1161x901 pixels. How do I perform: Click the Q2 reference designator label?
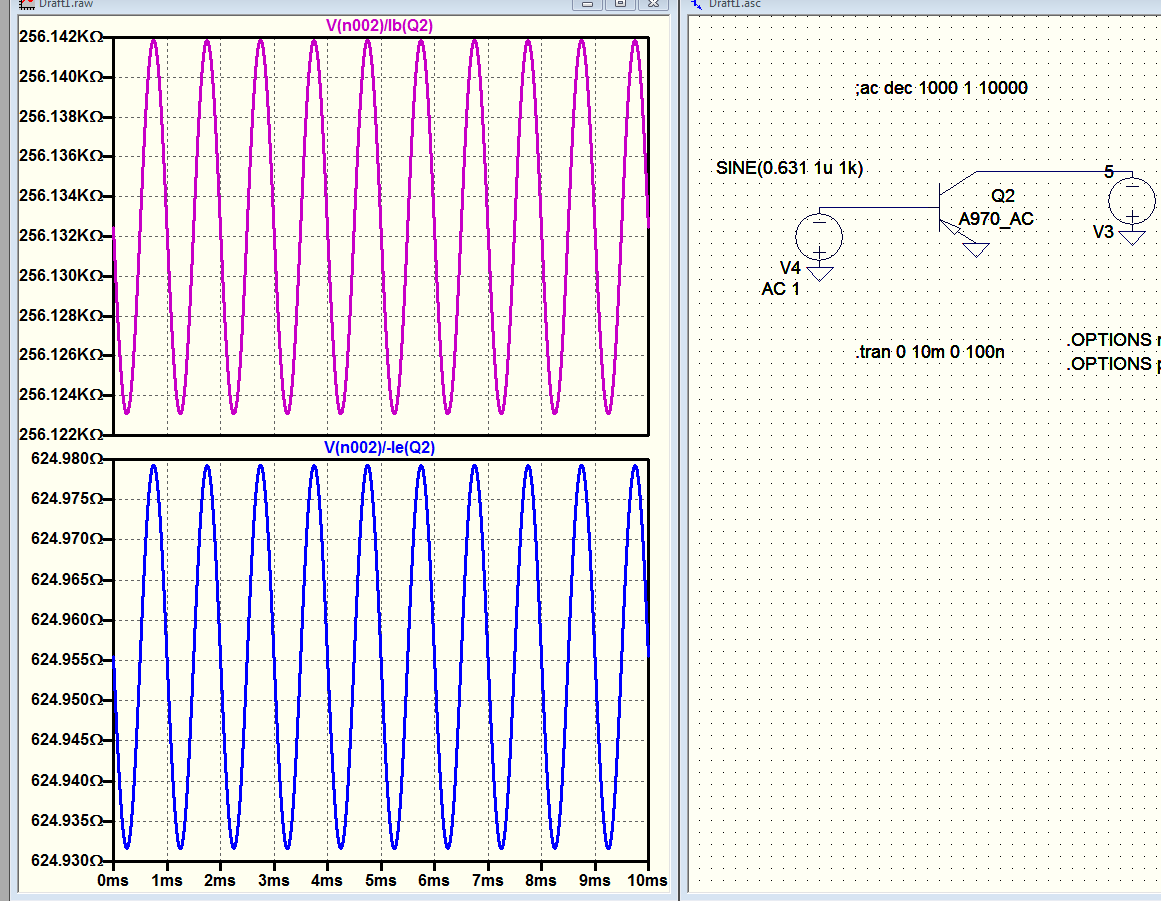point(1003,196)
